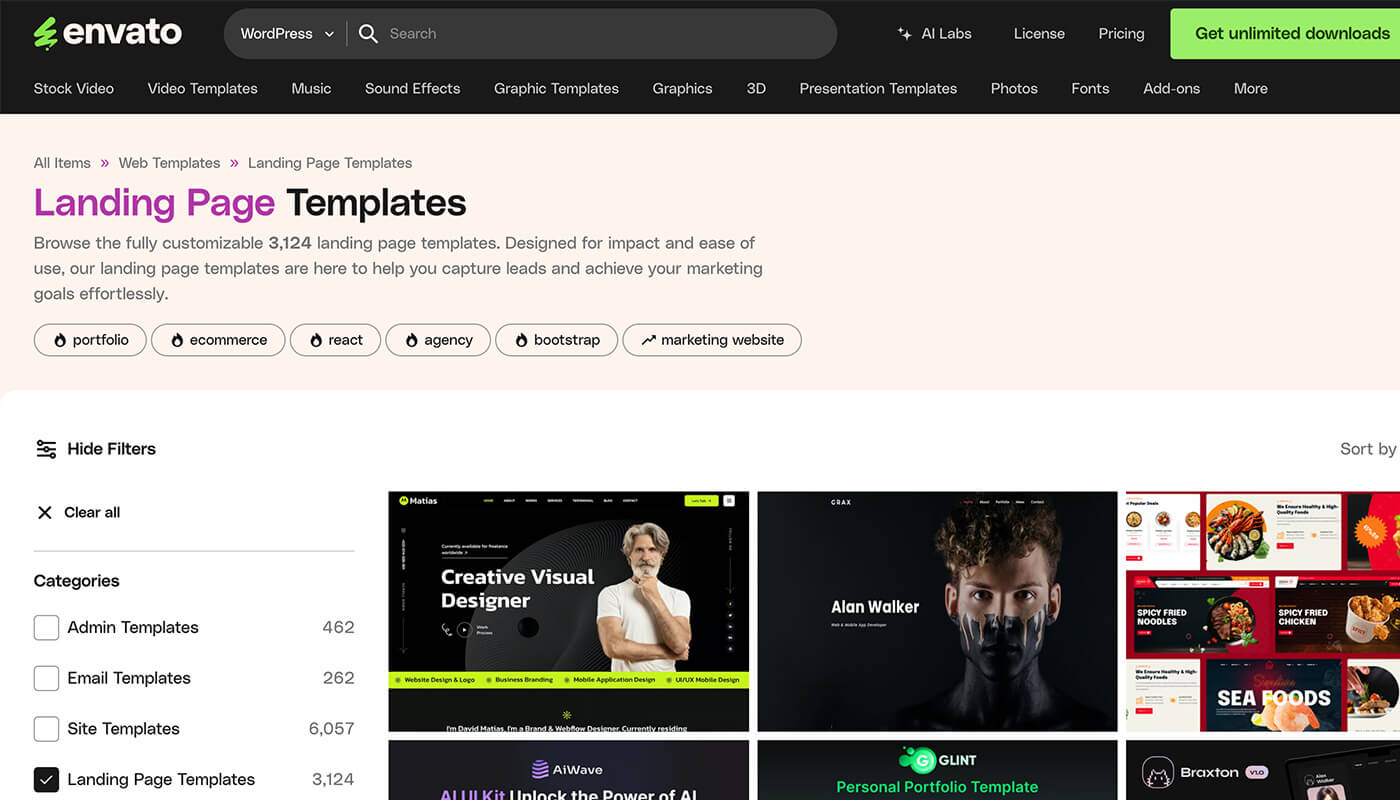Select the bootstrap tag
This screenshot has width=1400, height=800.
point(556,340)
